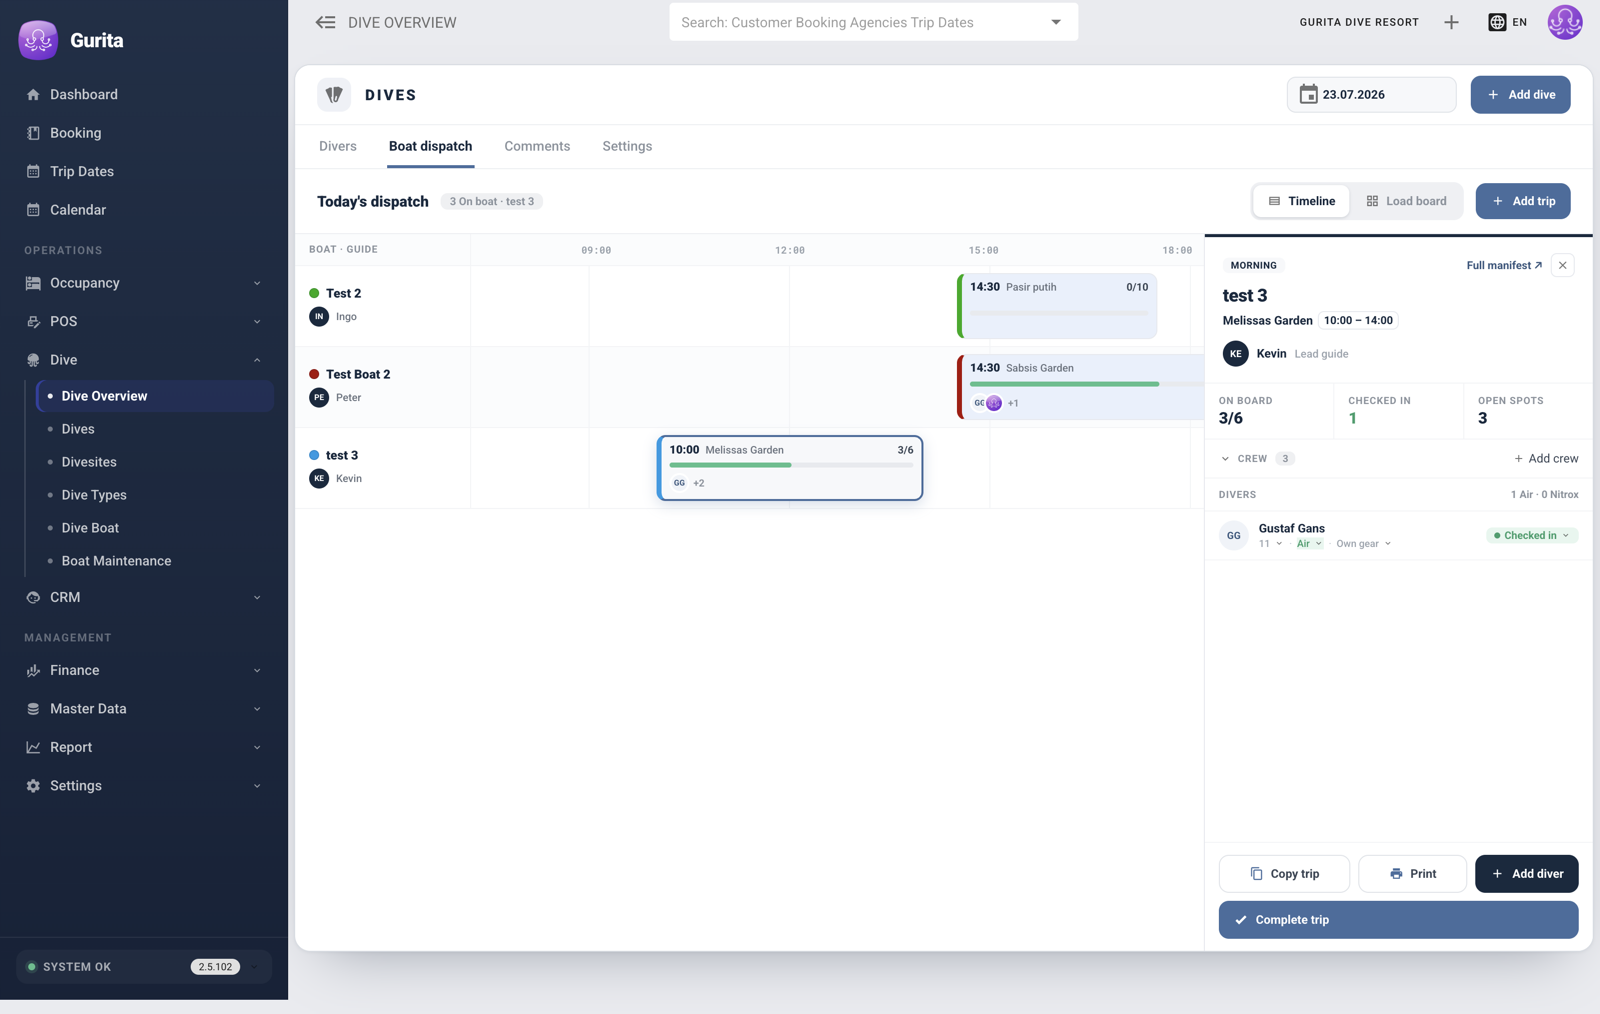
Task: Open Full manifest link
Action: [x=1504, y=265]
